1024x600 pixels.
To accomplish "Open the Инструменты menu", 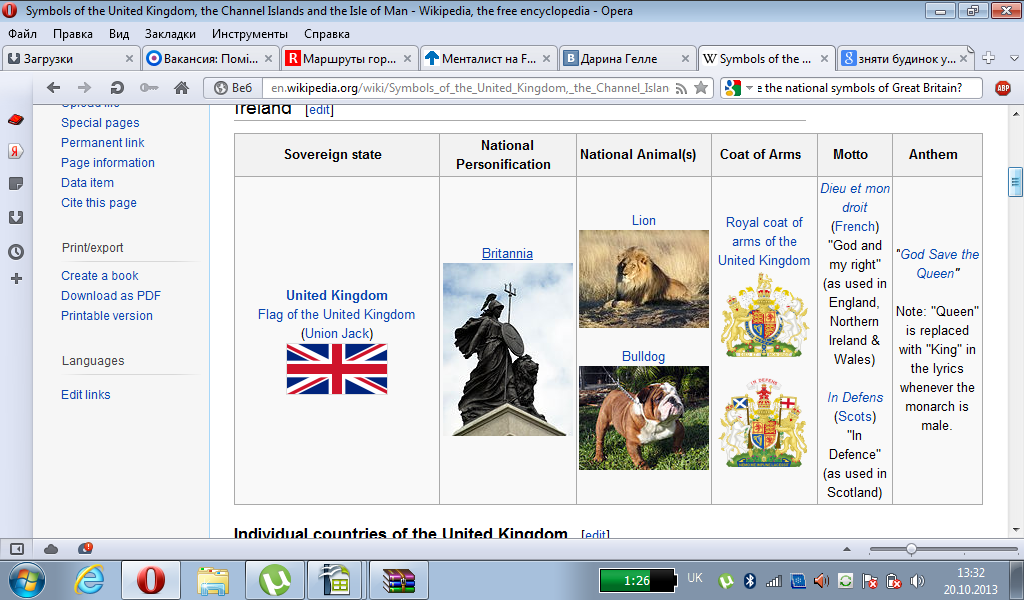I will pos(249,34).
